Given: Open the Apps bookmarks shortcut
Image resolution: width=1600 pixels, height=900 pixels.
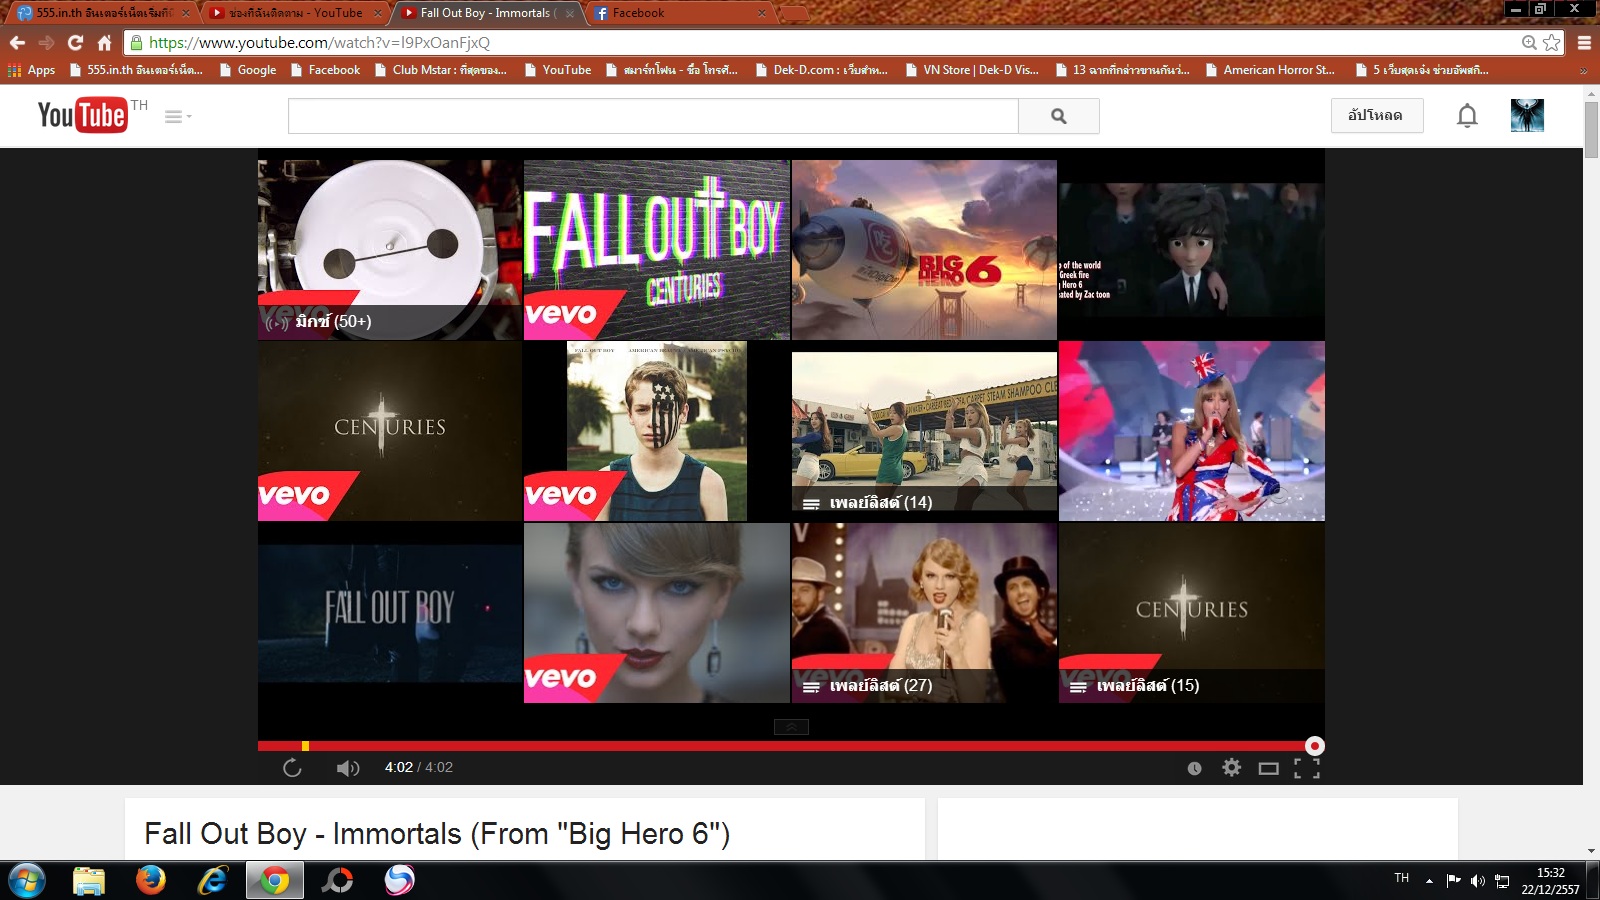Looking at the screenshot, I should [x=31, y=70].
